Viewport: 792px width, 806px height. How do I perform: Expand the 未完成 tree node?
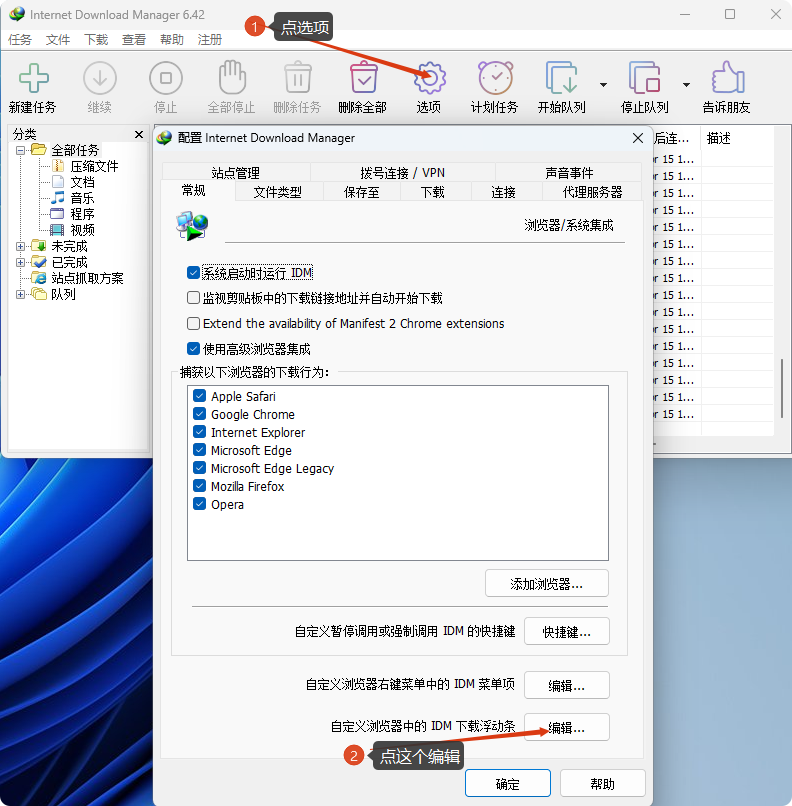[21, 246]
